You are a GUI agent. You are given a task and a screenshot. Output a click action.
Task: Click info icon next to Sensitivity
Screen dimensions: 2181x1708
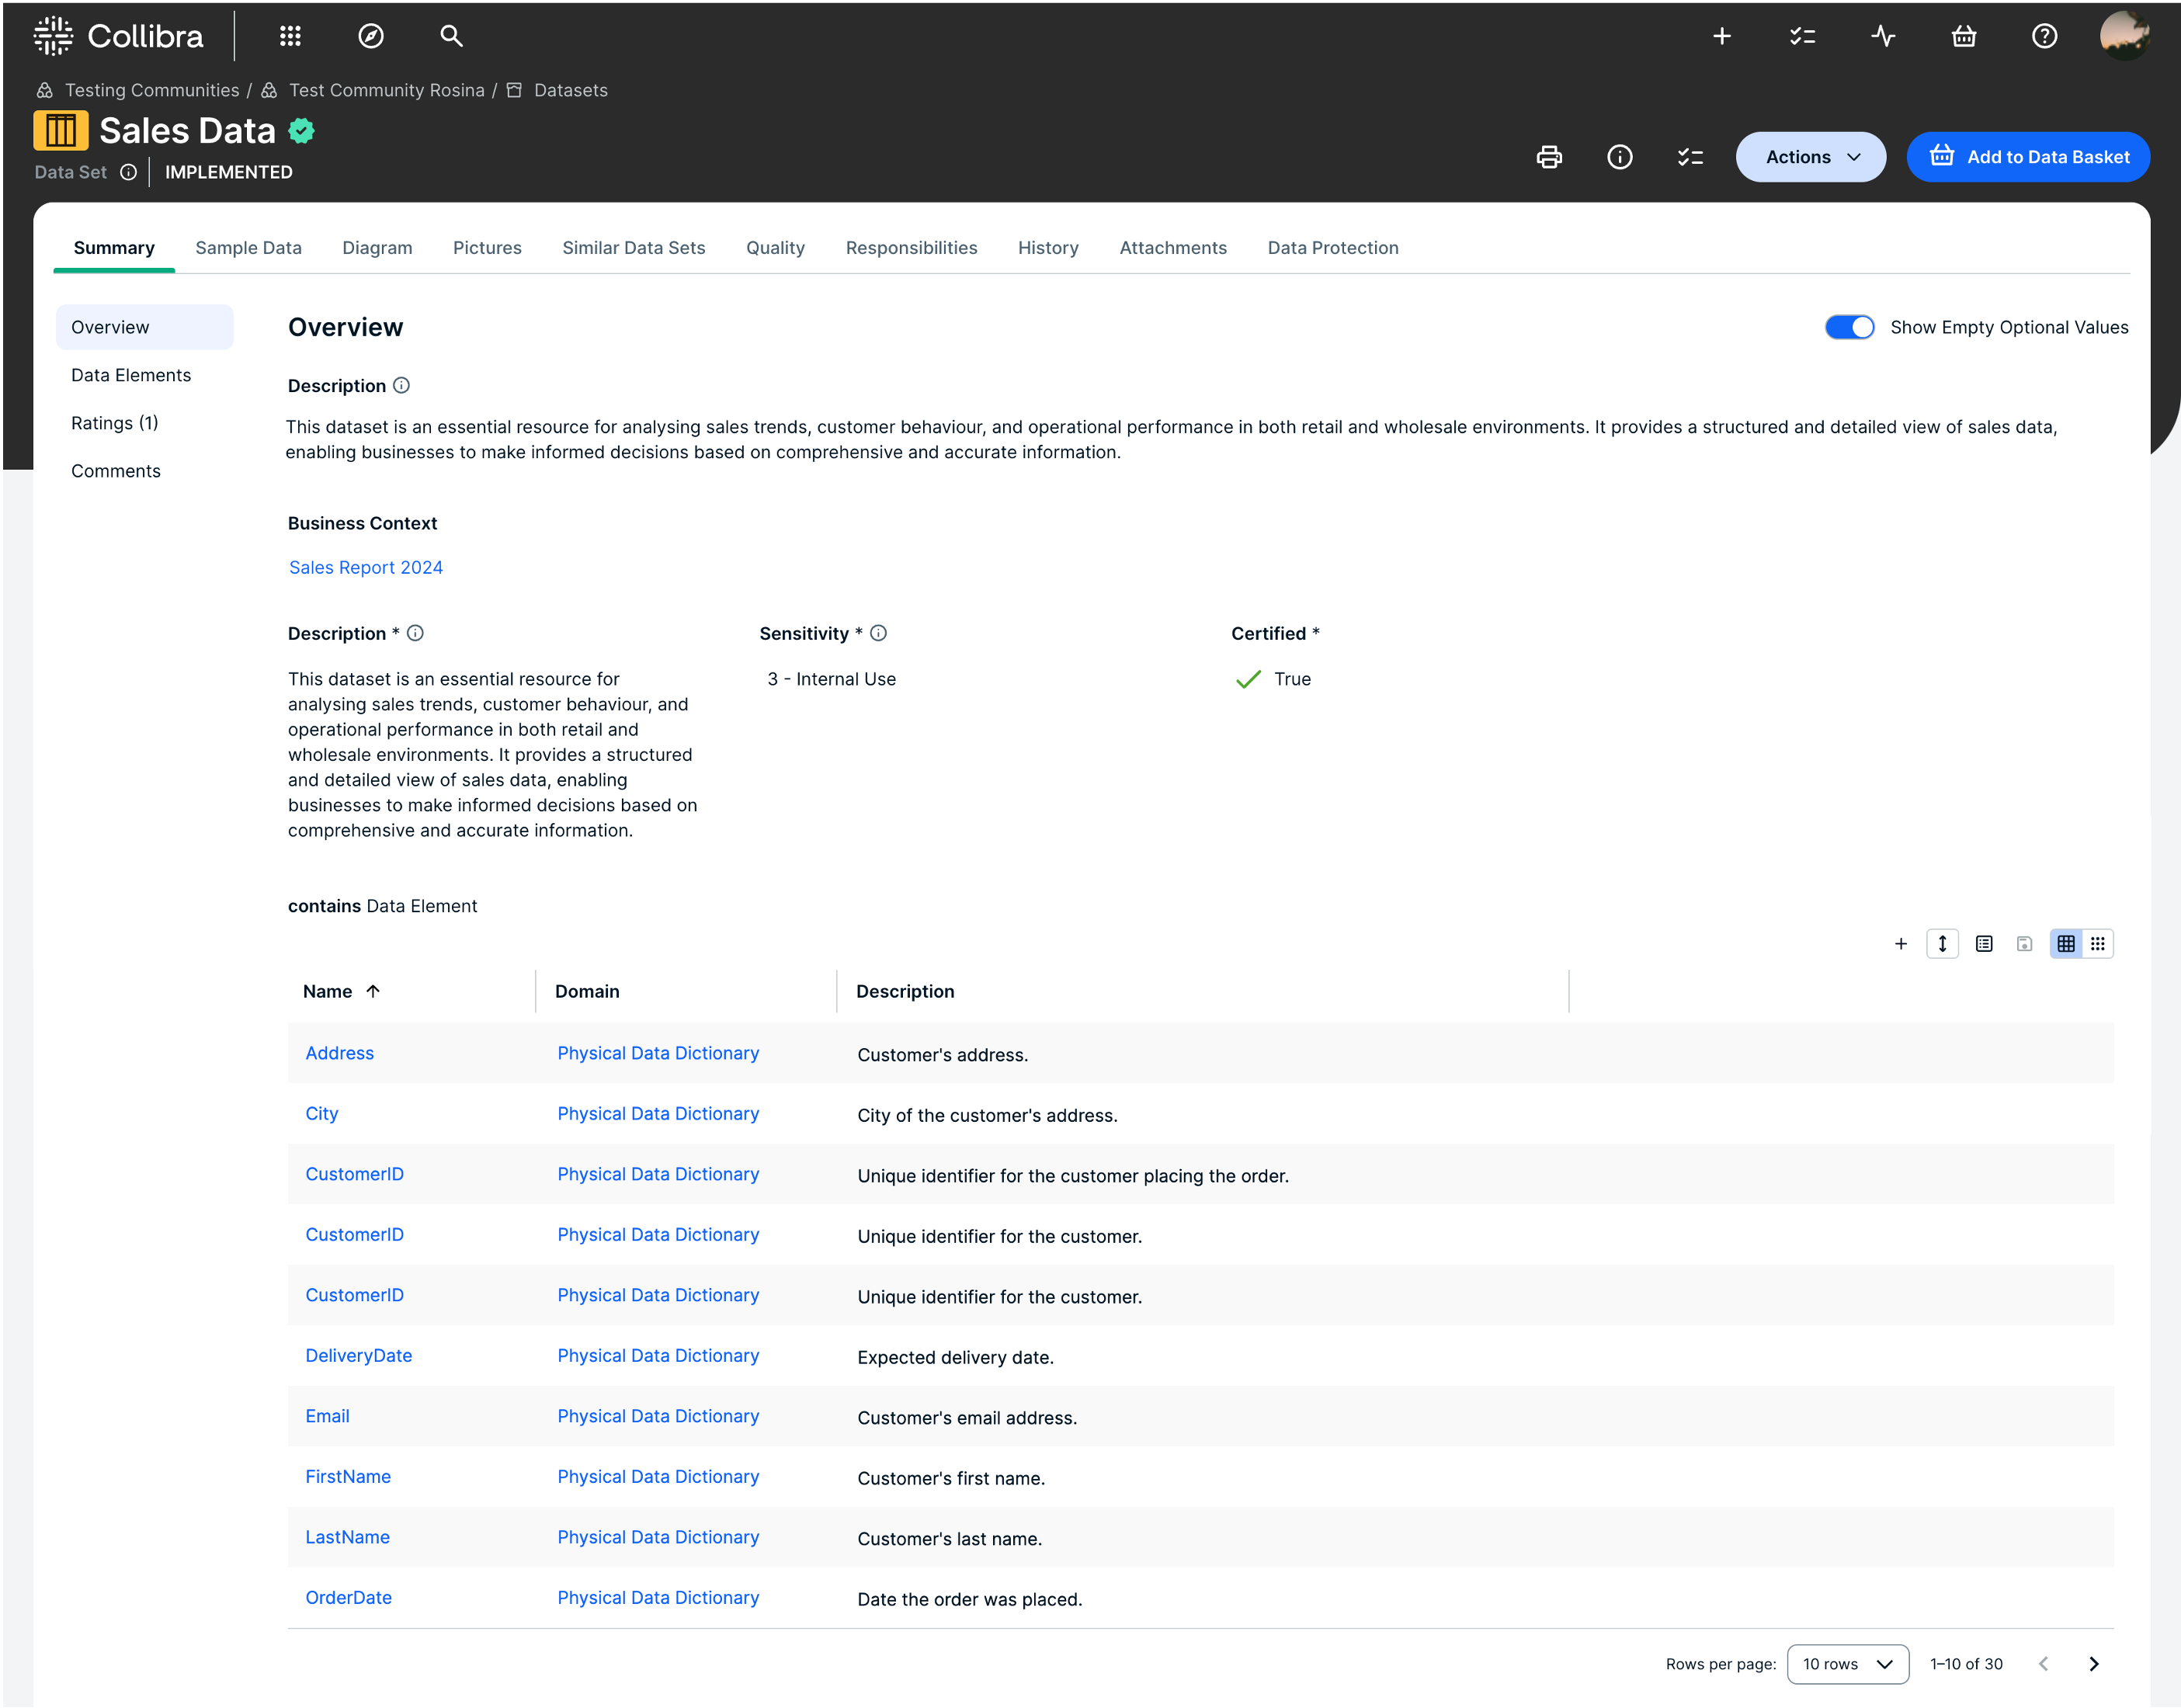pyautogui.click(x=878, y=633)
